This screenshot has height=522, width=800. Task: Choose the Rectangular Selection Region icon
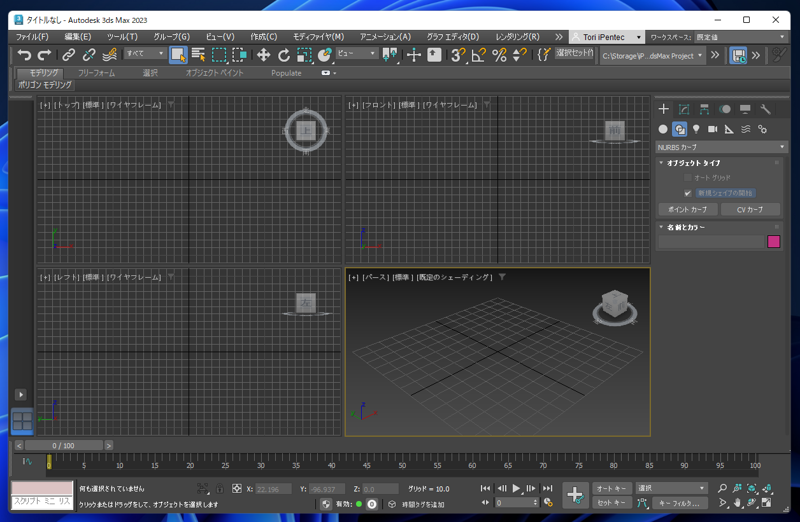(x=219, y=55)
